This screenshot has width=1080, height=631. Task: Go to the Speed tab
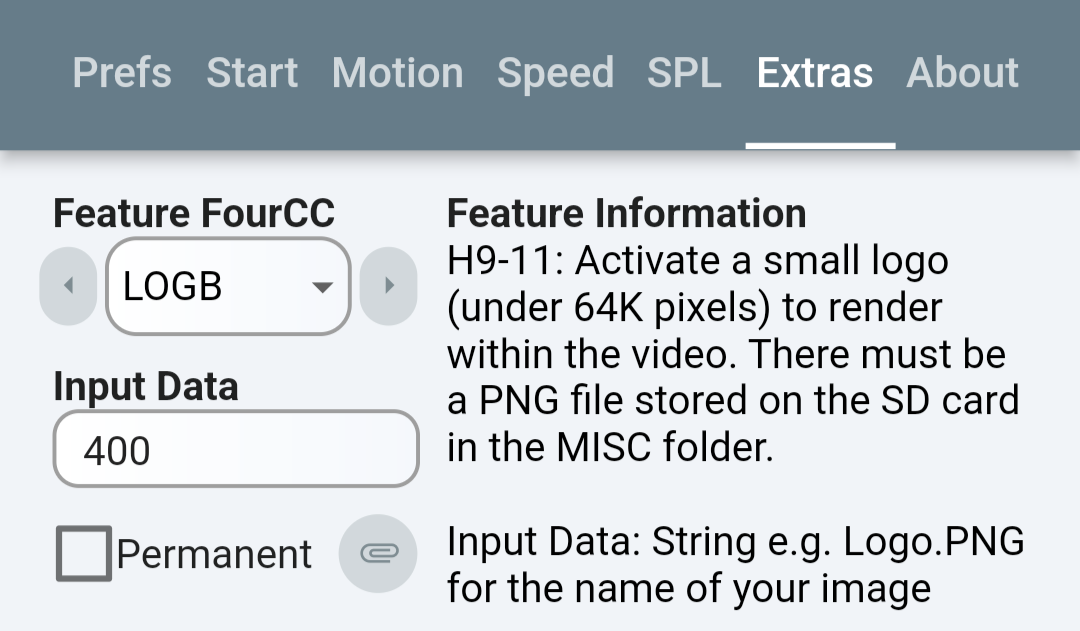pos(555,73)
